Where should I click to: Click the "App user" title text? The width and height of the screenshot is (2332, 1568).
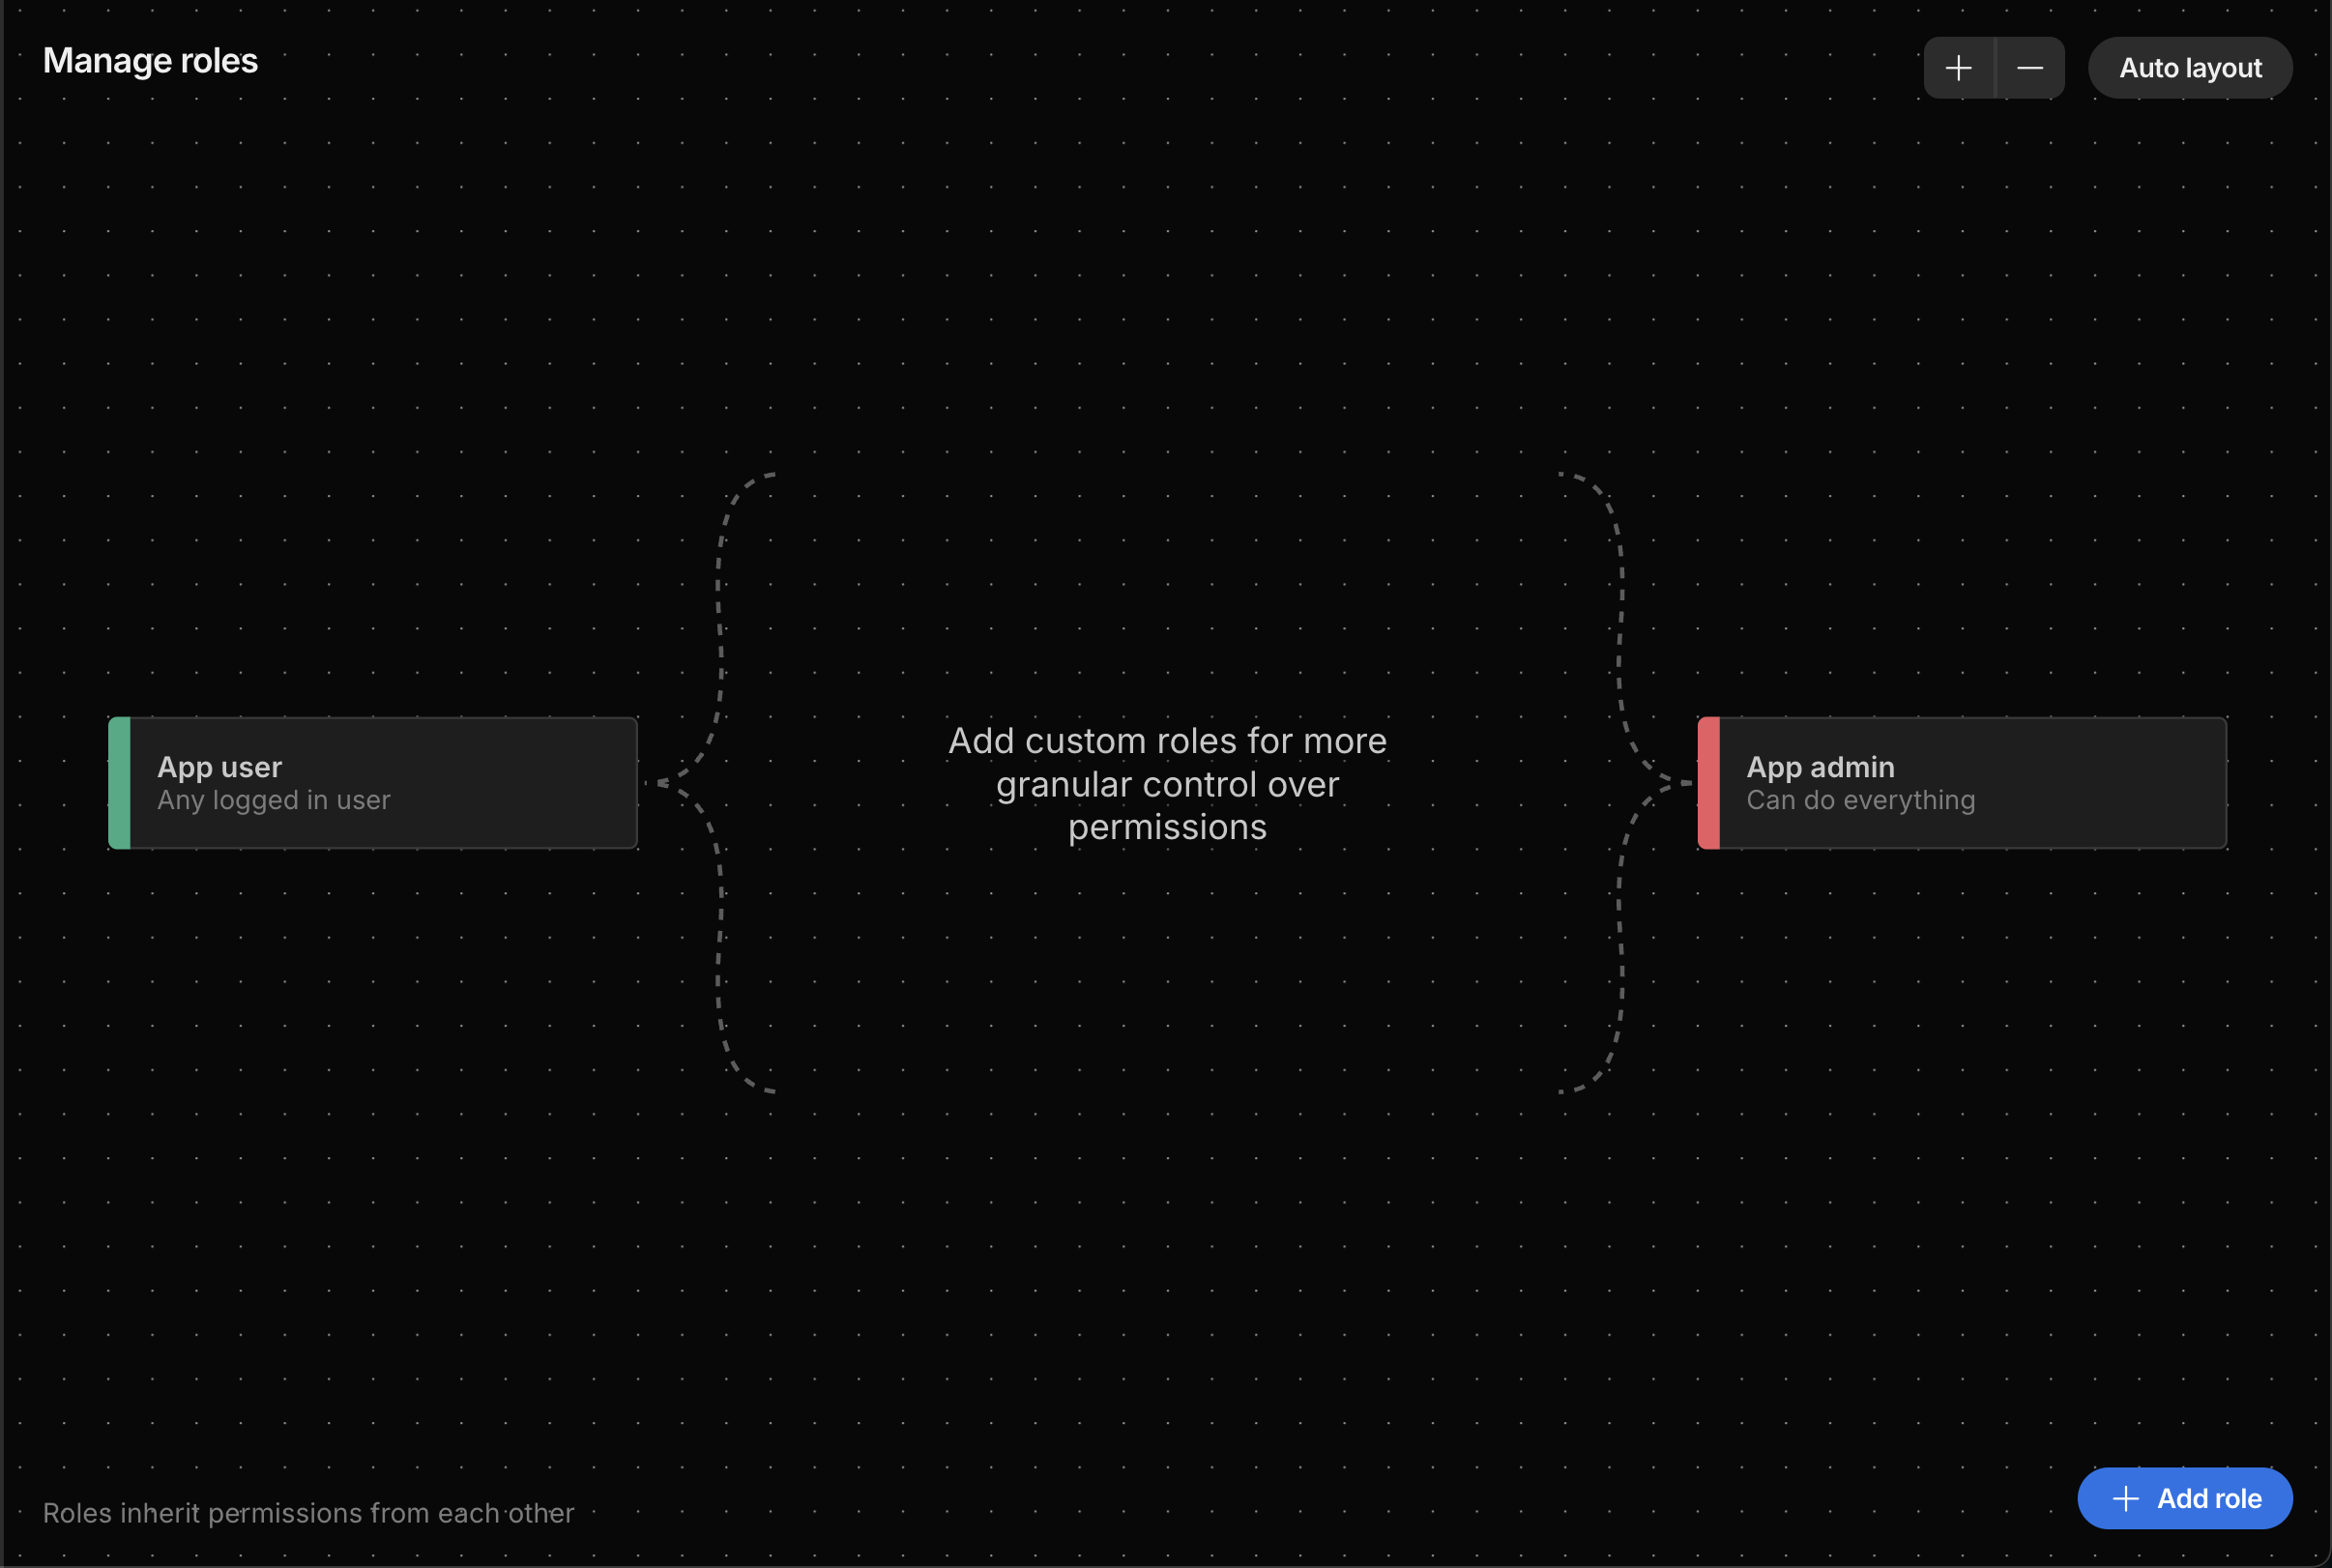pyautogui.click(x=219, y=767)
